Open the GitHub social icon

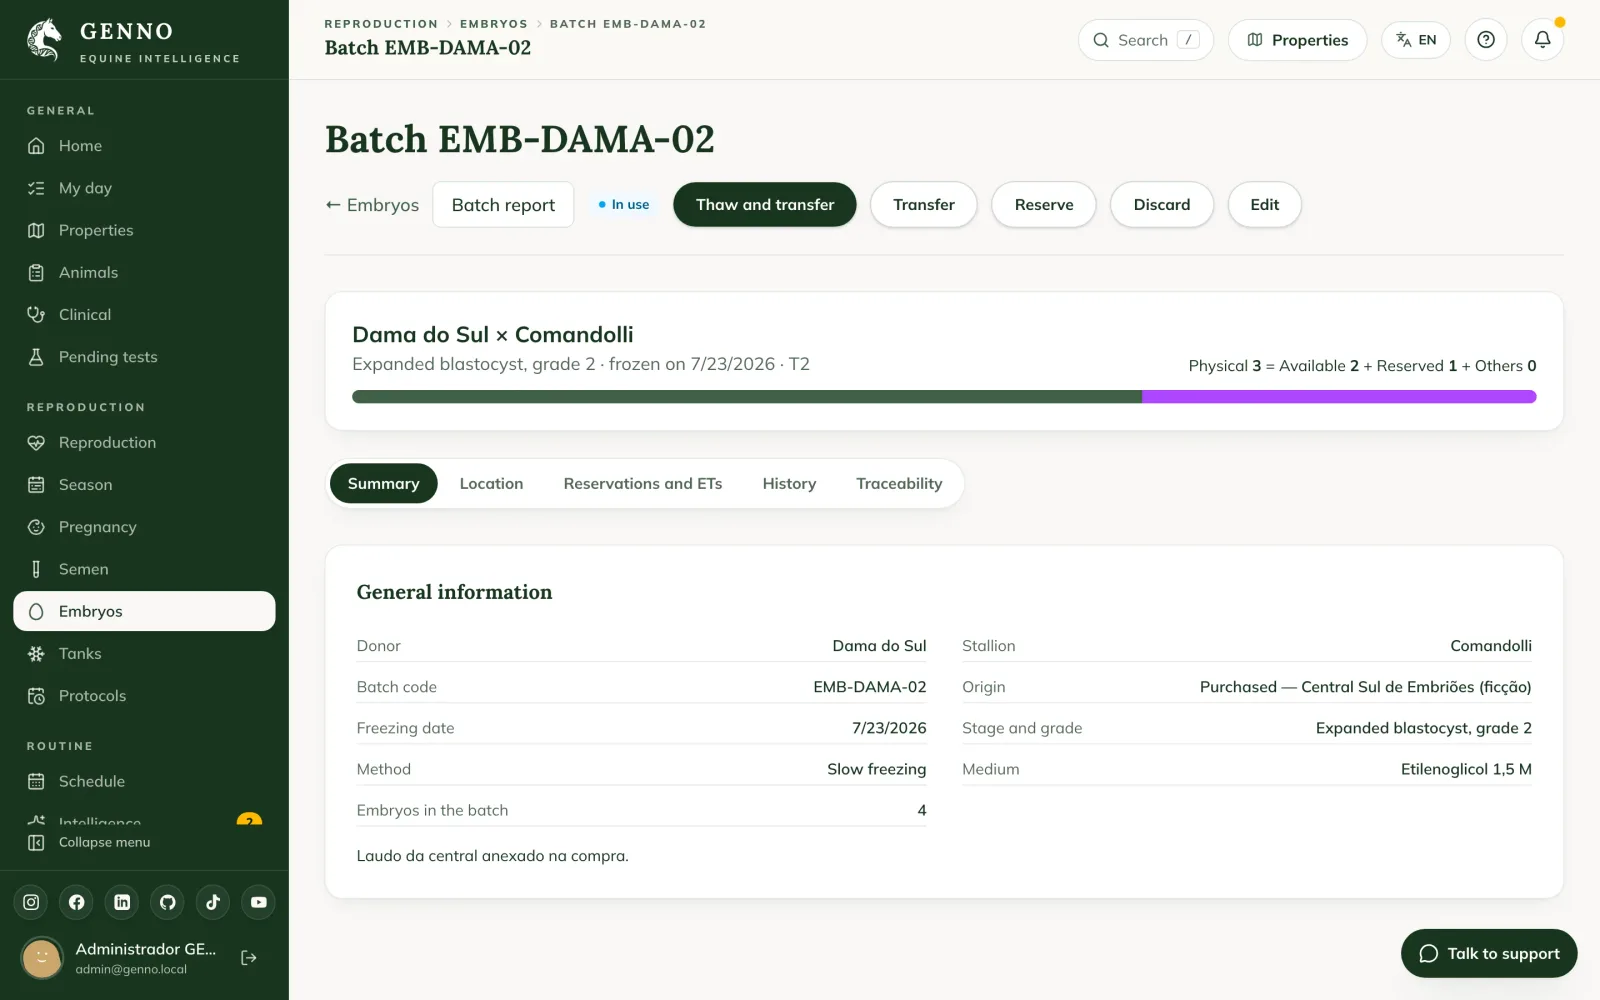click(x=168, y=902)
